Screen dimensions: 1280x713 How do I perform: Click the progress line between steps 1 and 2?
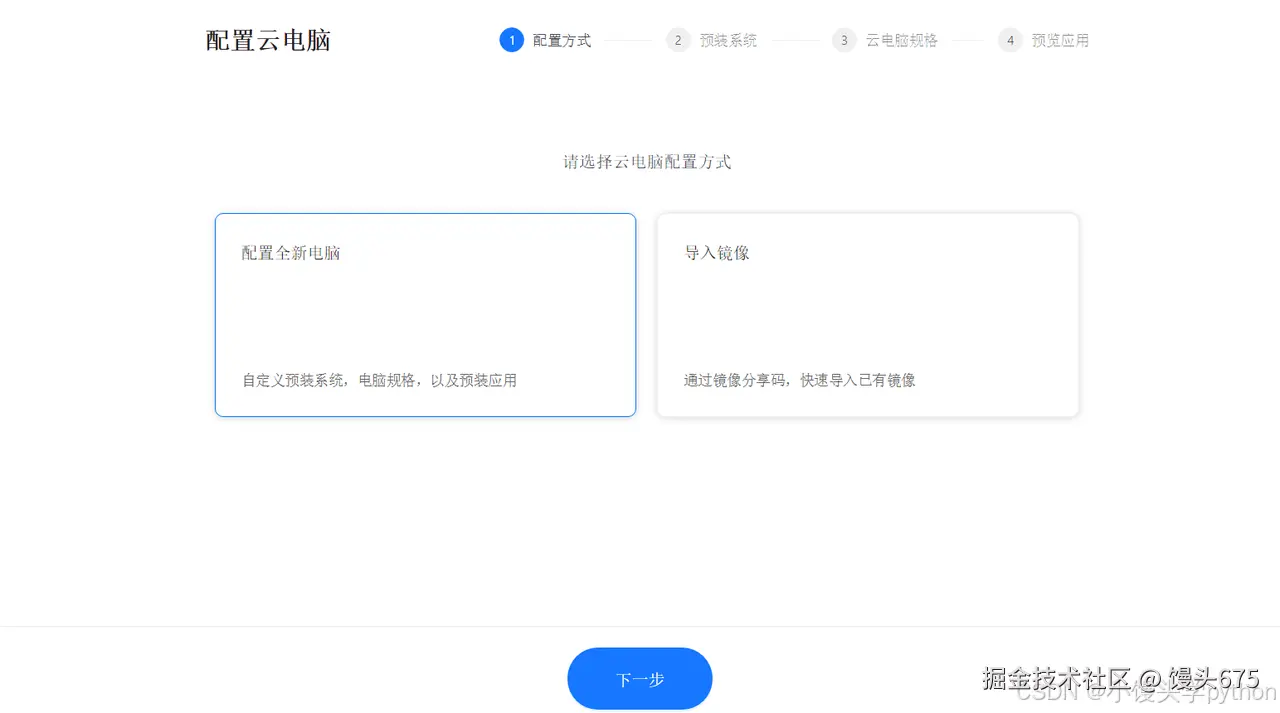click(630, 40)
